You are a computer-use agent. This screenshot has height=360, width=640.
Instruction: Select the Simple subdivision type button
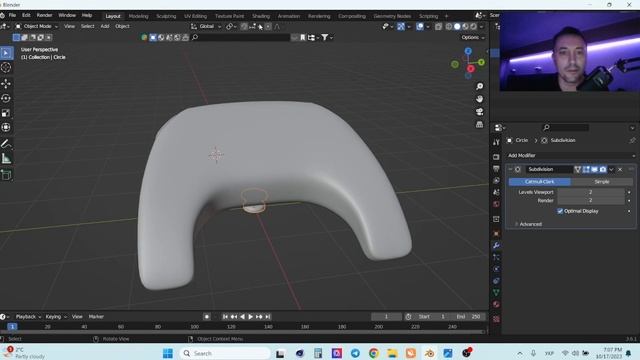pos(602,182)
